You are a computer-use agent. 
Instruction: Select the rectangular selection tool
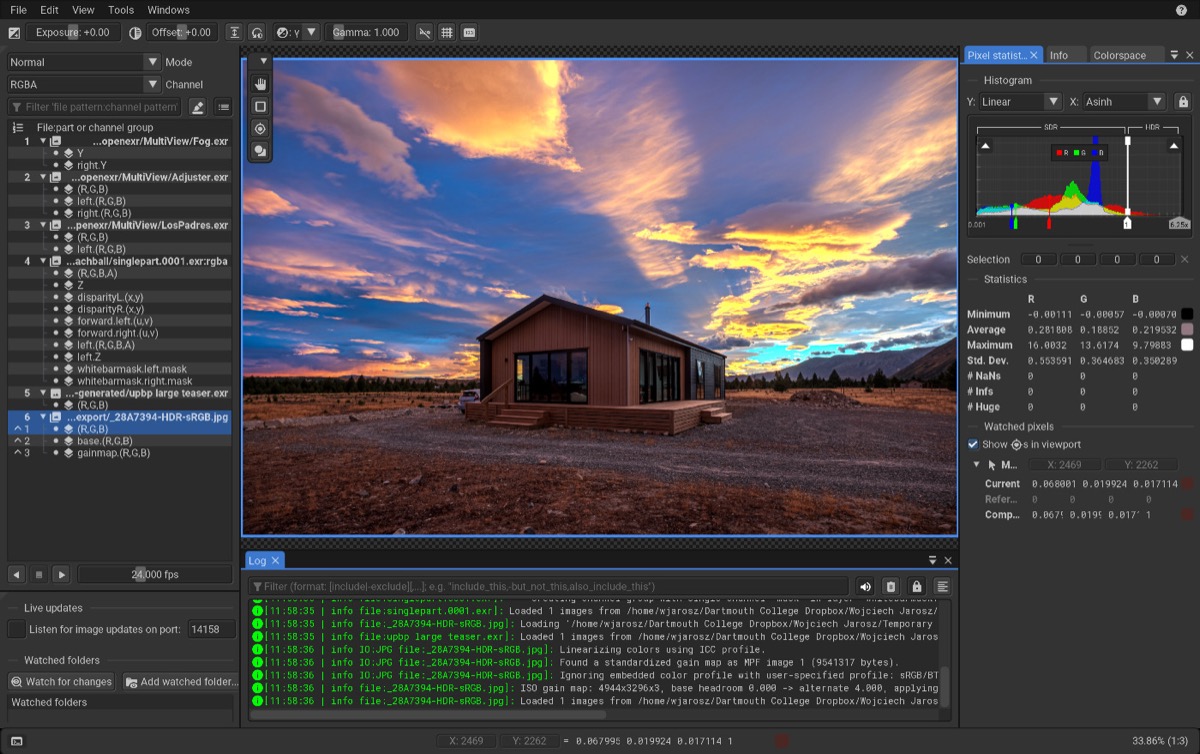261,106
